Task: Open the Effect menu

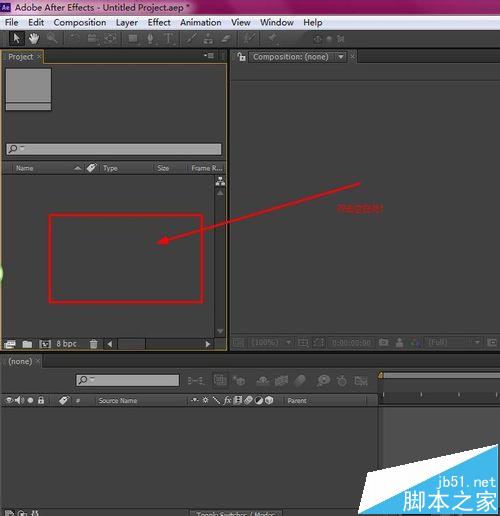Action: click(x=159, y=22)
